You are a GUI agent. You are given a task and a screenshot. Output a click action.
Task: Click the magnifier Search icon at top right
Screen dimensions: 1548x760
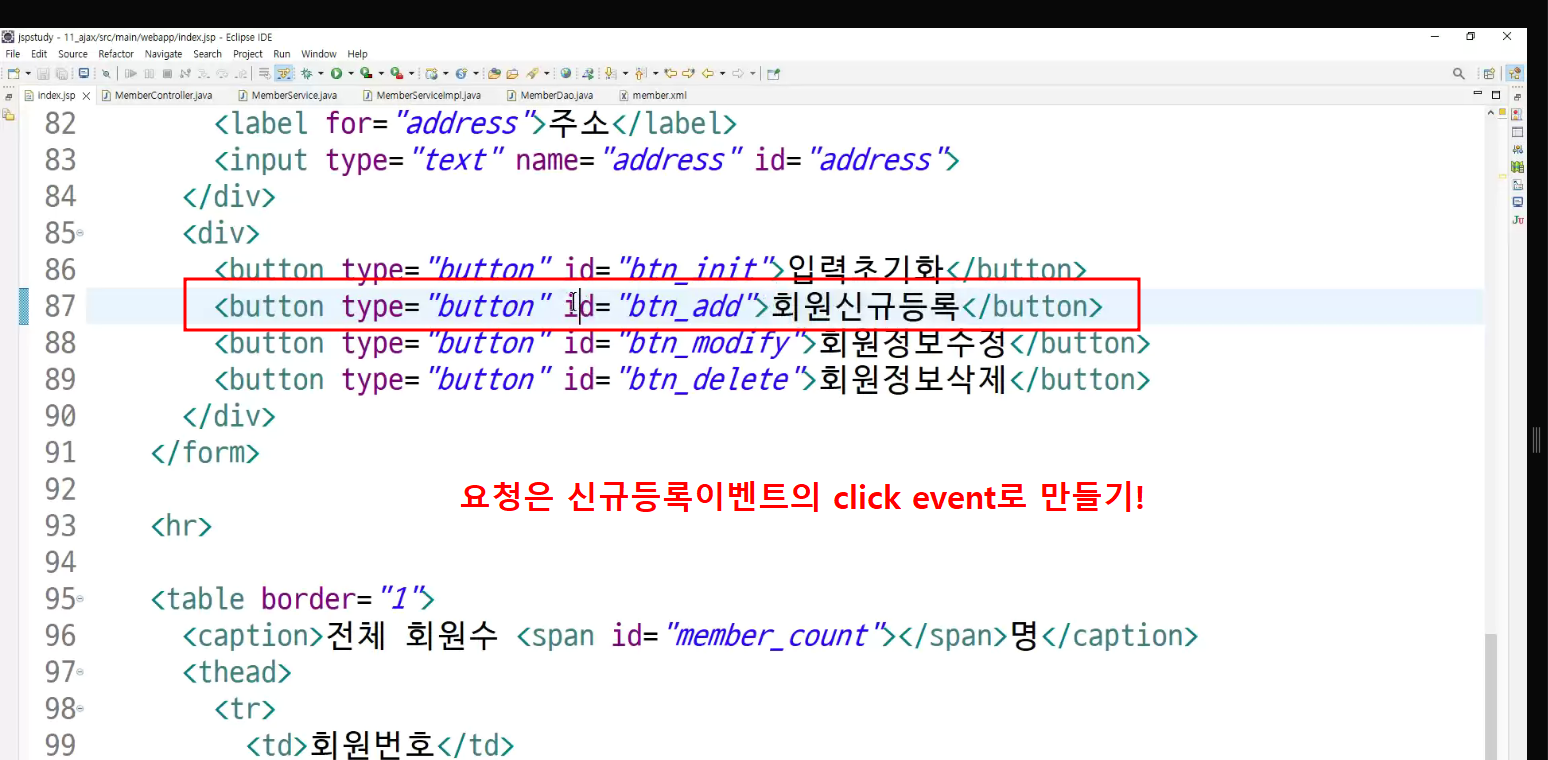click(x=1458, y=73)
